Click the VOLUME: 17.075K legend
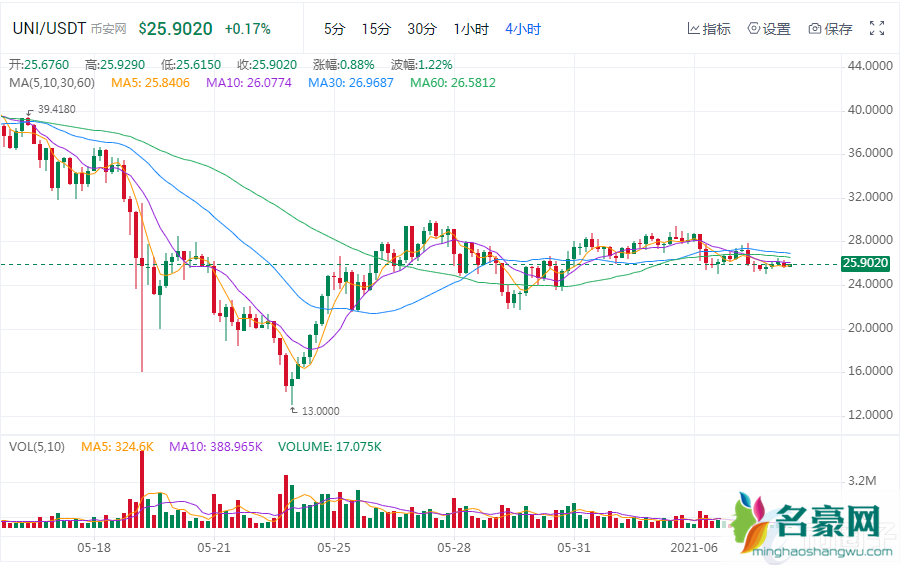Screen dimensions: 901x565 point(330,447)
